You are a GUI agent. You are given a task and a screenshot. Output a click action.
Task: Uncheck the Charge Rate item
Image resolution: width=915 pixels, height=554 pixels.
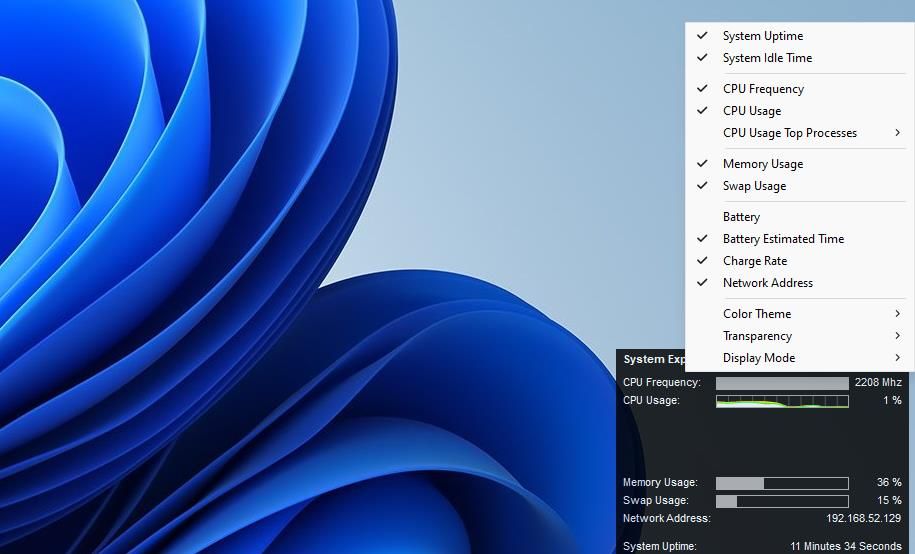point(754,261)
